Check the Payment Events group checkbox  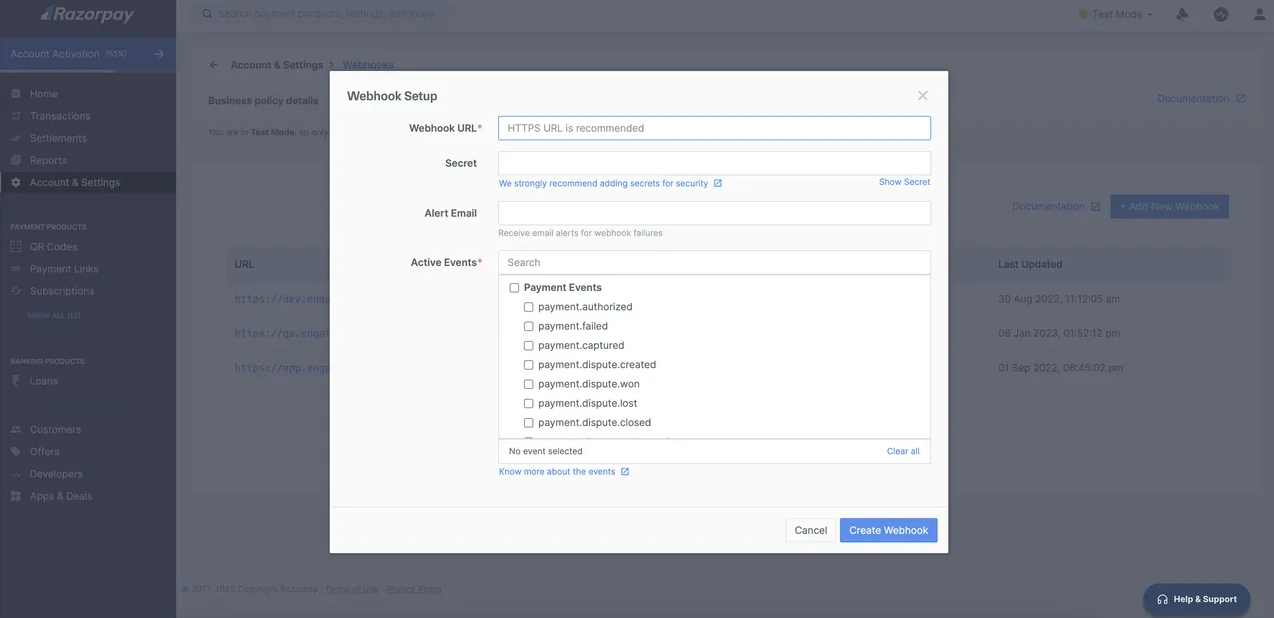point(514,288)
